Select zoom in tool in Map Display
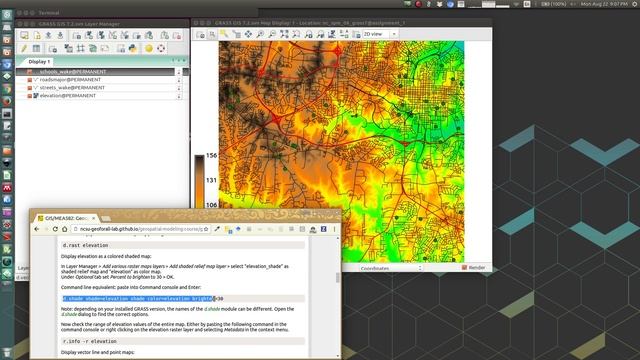The height and width of the screenshot is (360, 640). [260, 34]
